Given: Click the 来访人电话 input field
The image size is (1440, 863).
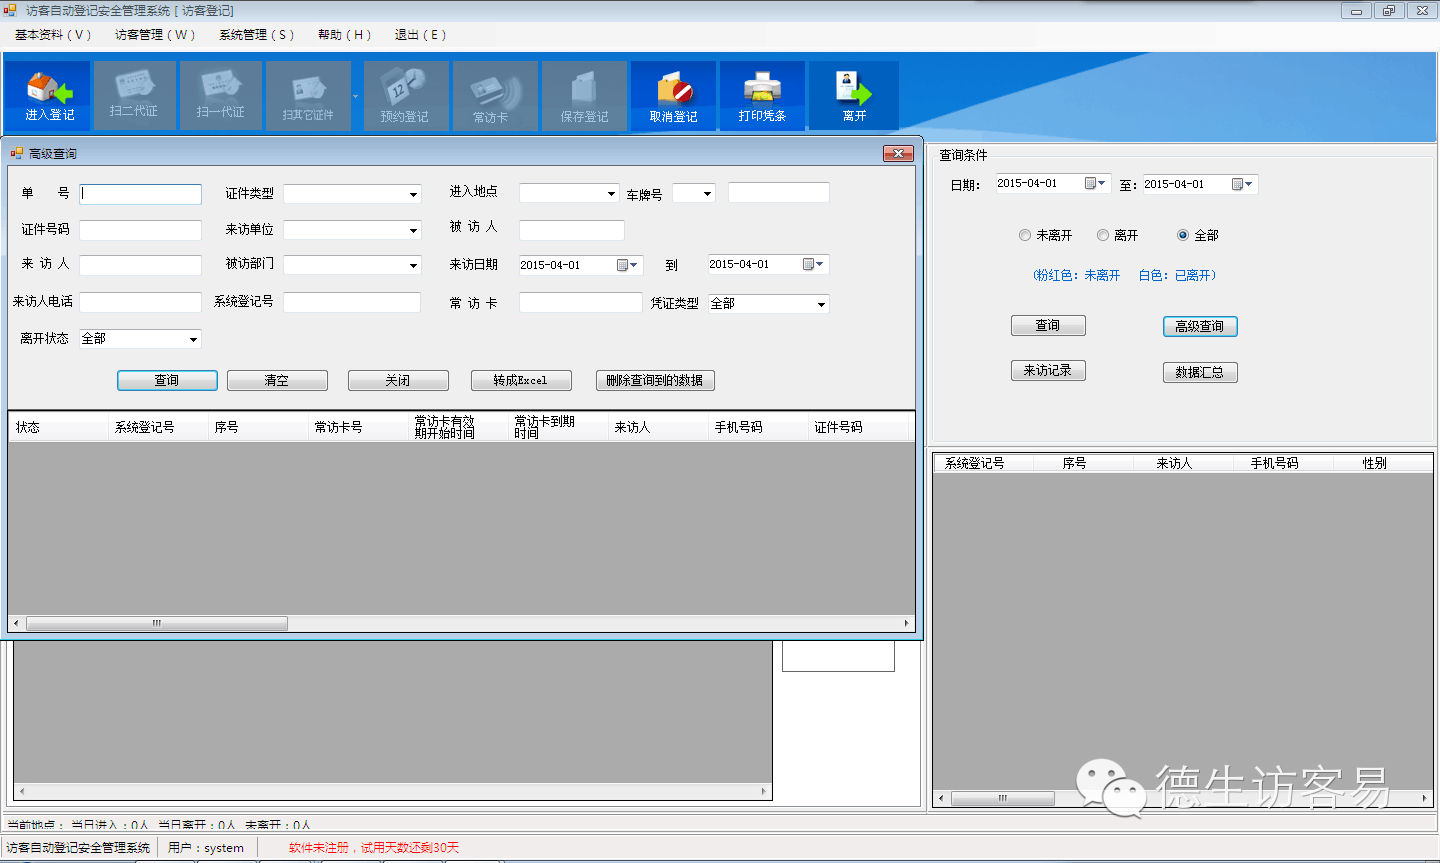Looking at the screenshot, I should 141,302.
